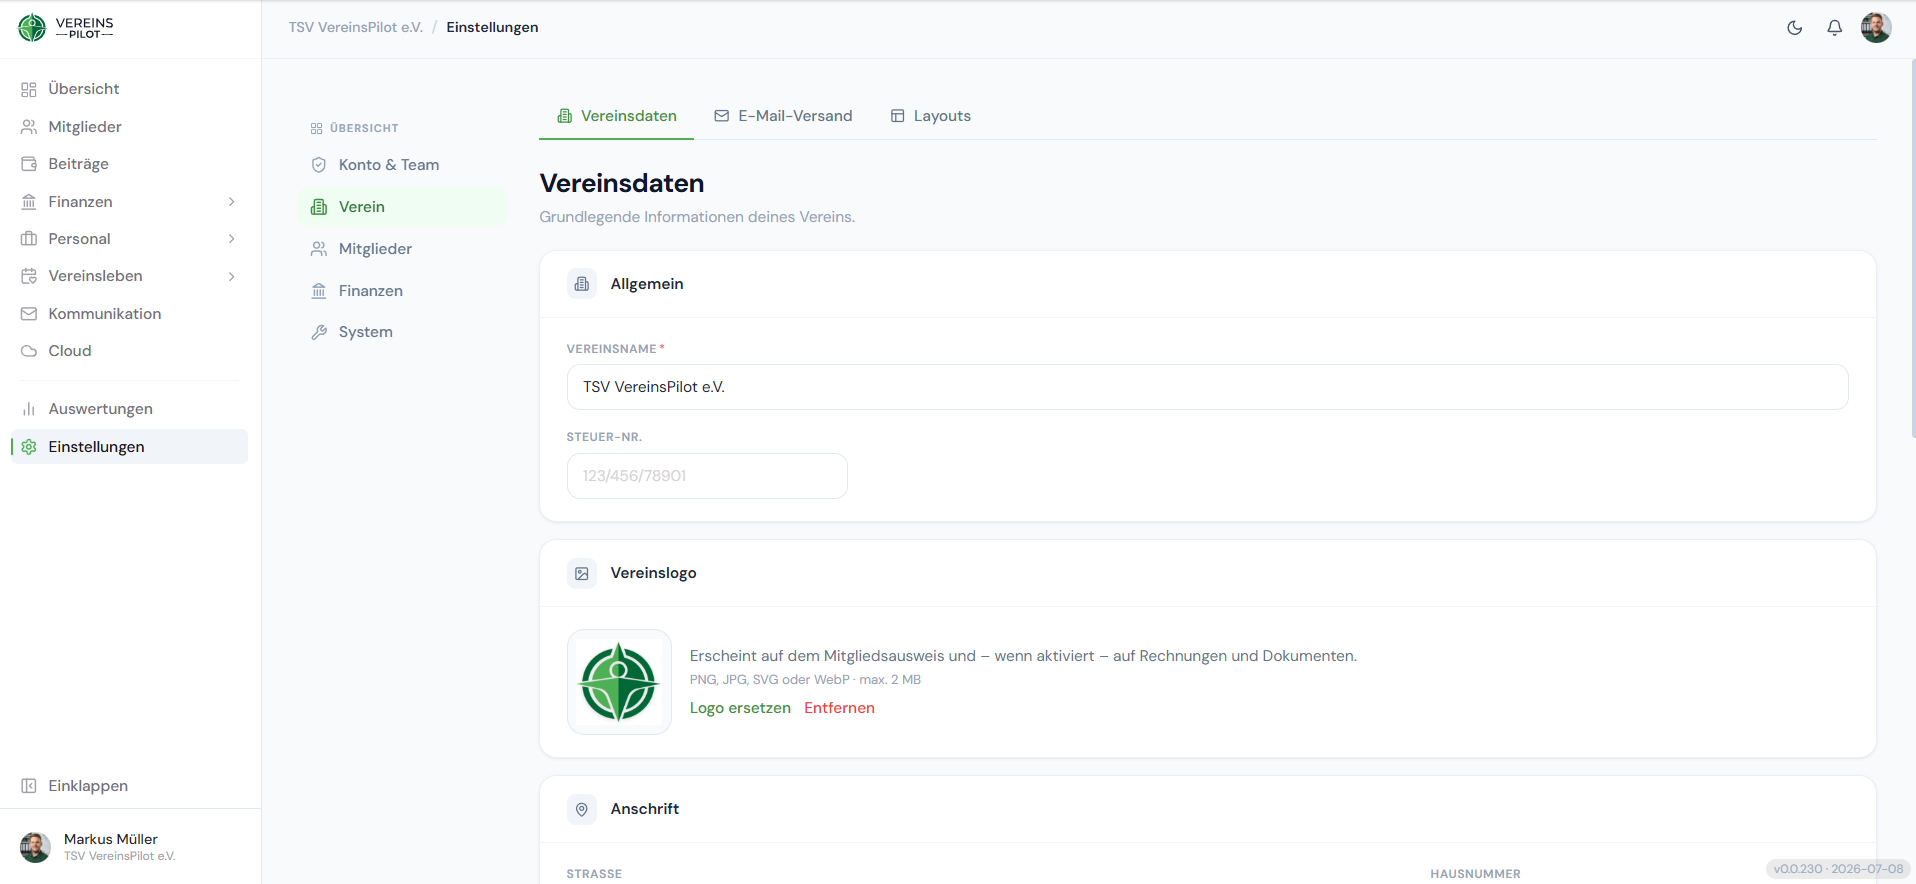This screenshot has width=1916, height=884.
Task: Open Mitglieder in the settings navigation
Action: click(x=403, y=249)
